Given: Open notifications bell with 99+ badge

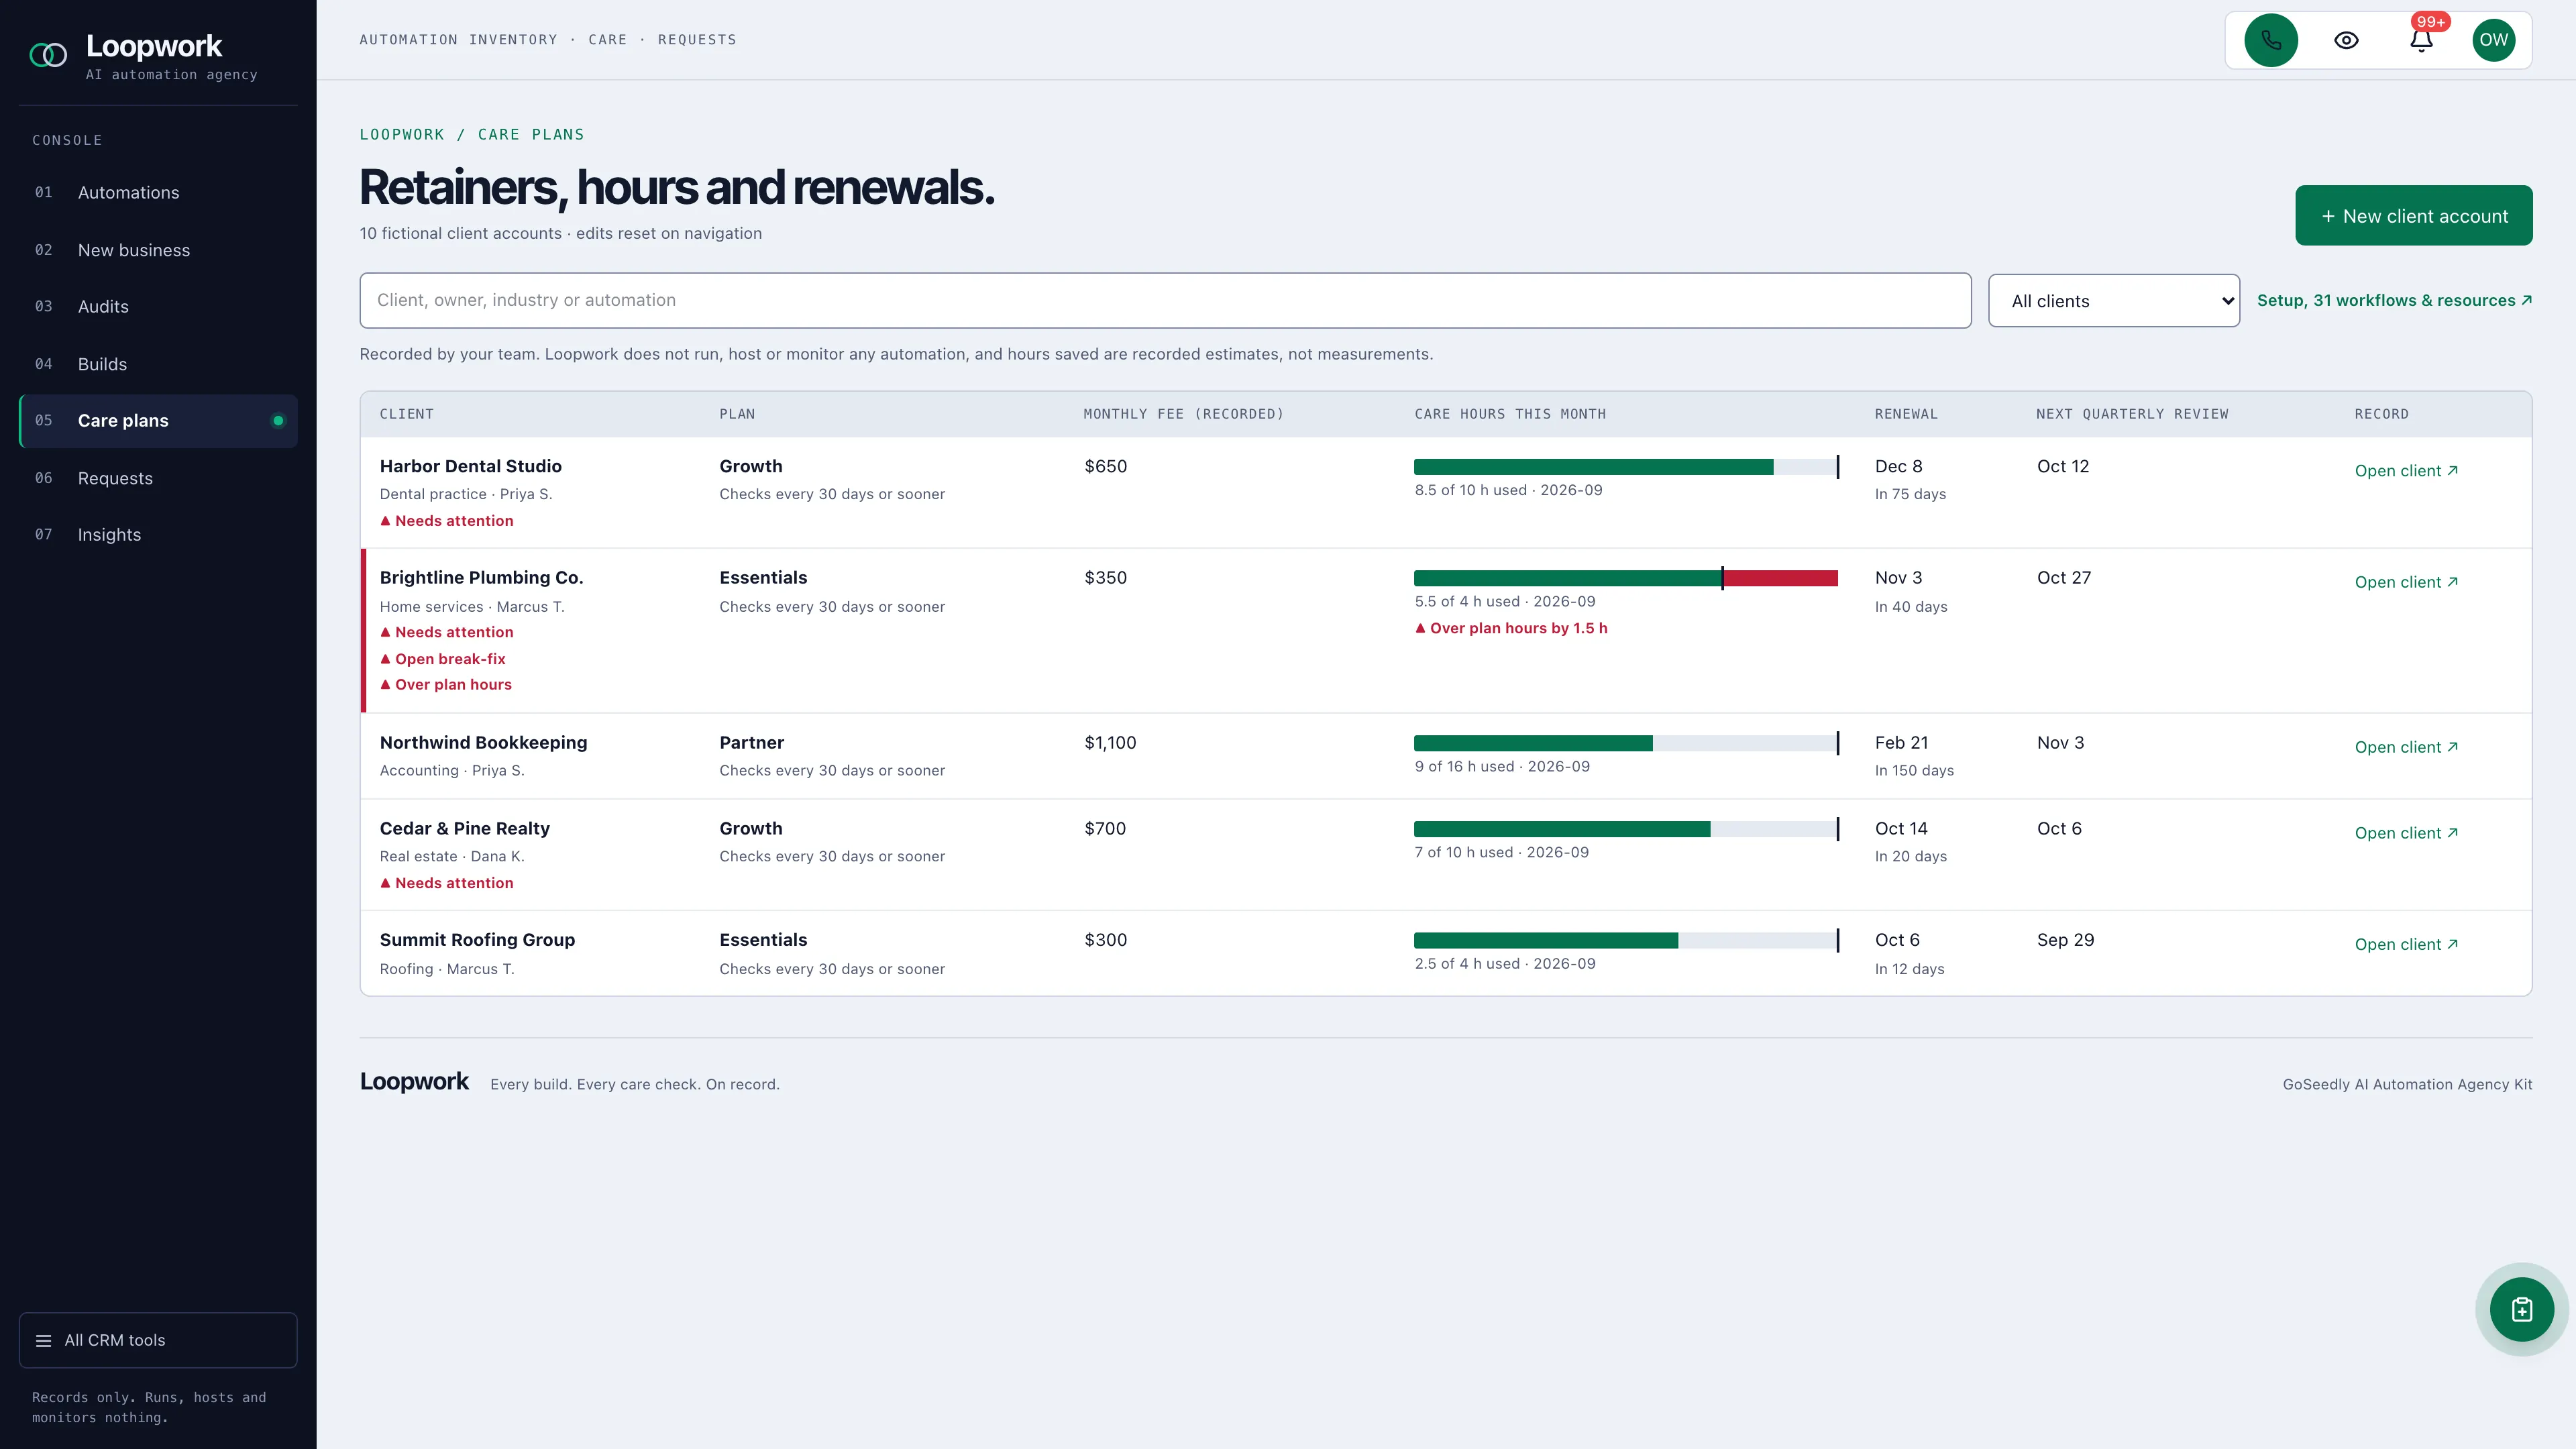Looking at the screenshot, I should 2421,40.
